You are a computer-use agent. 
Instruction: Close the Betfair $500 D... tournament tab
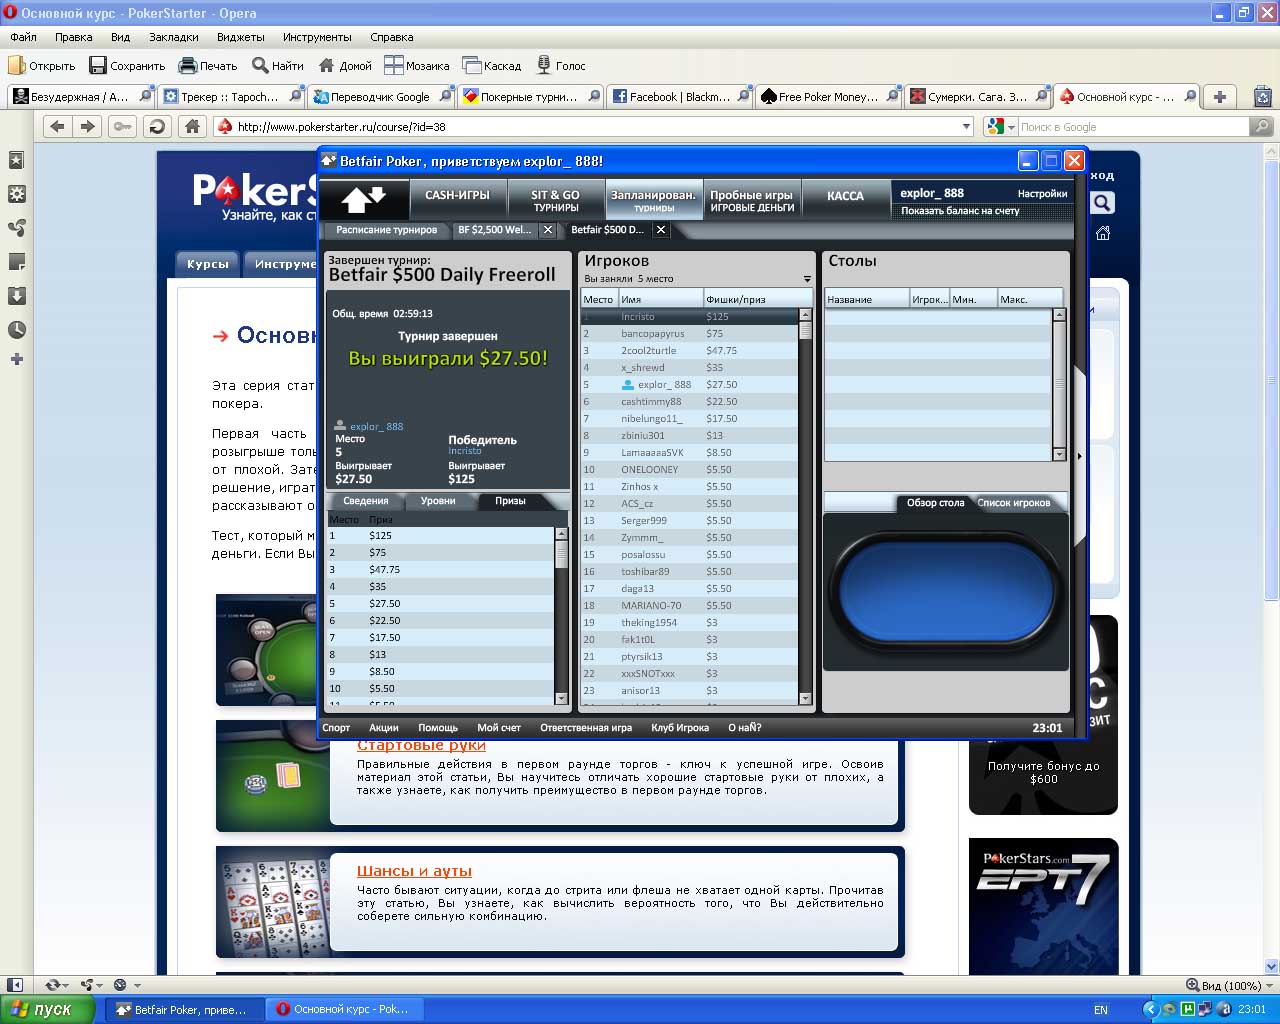660,230
